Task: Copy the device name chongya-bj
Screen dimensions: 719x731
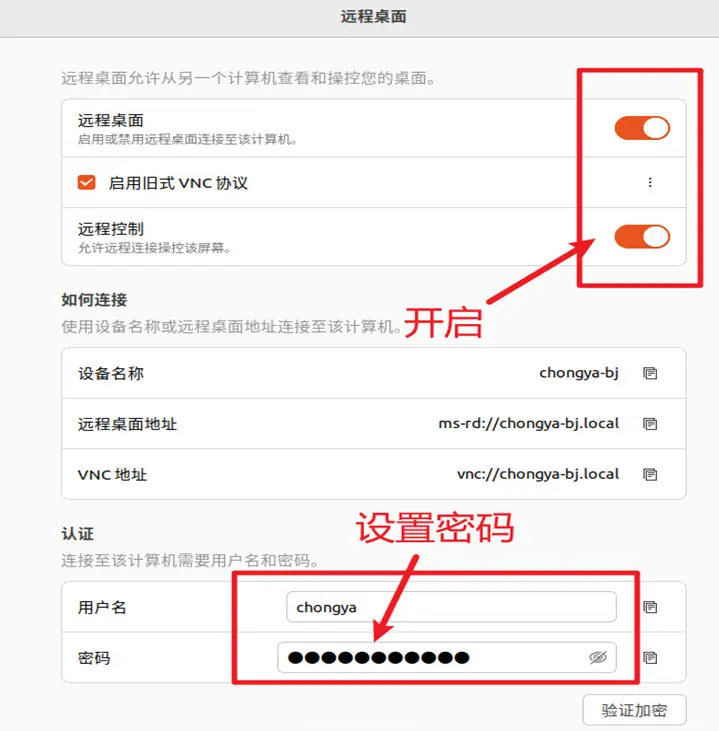Action: 650,373
